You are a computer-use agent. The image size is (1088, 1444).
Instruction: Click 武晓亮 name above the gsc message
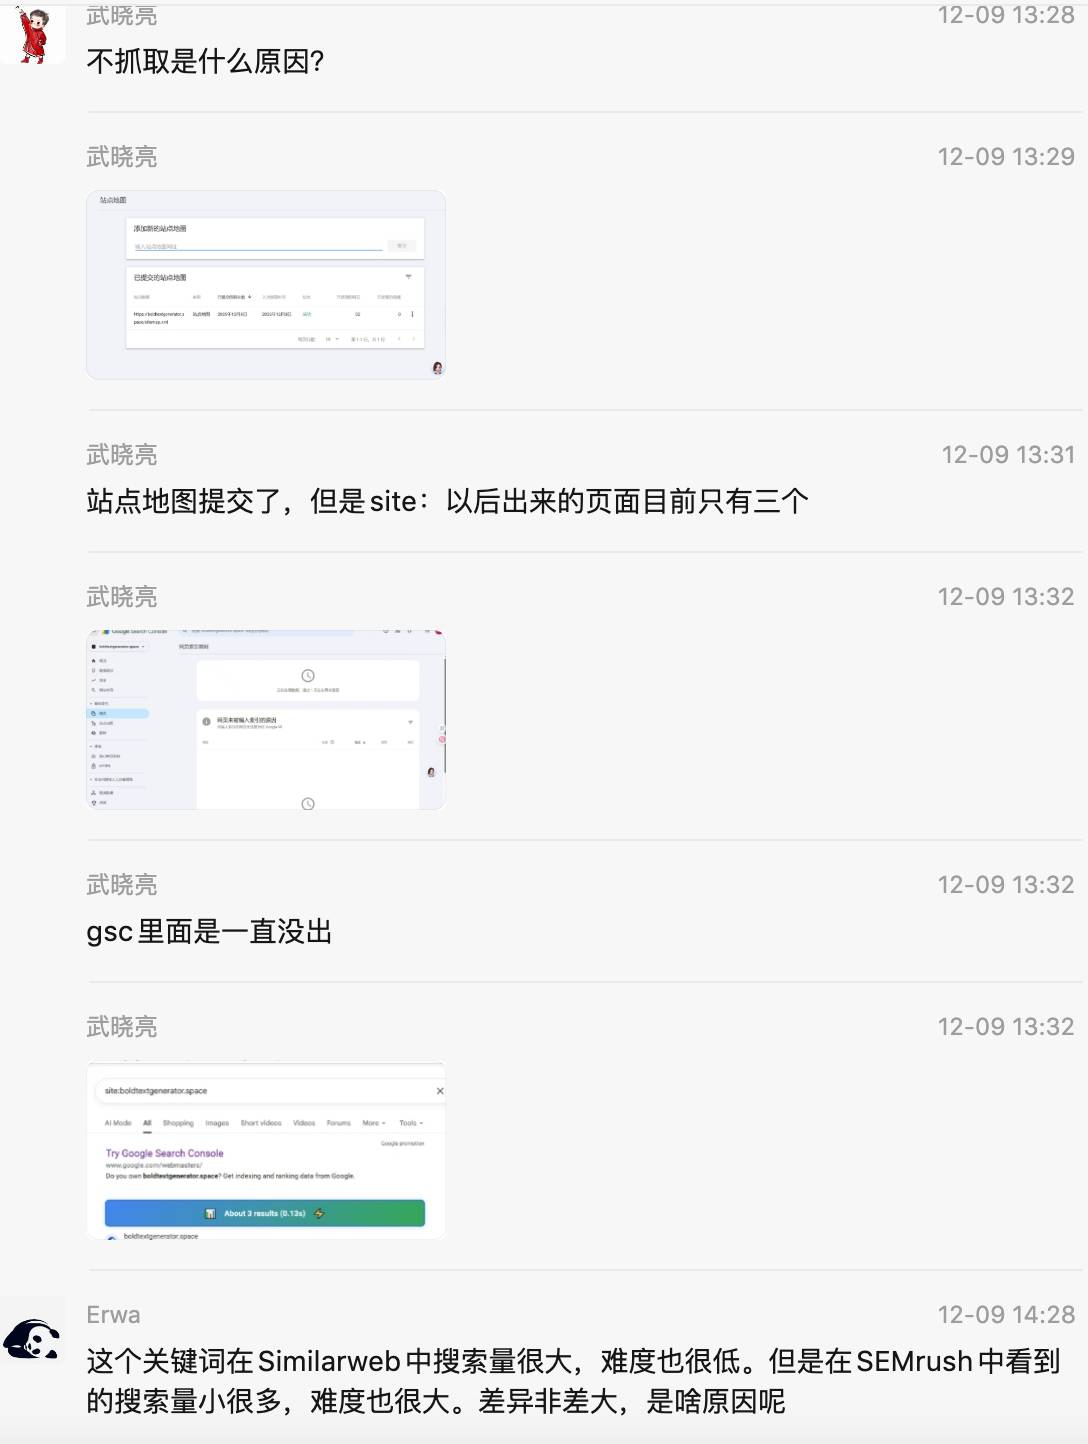122,885
